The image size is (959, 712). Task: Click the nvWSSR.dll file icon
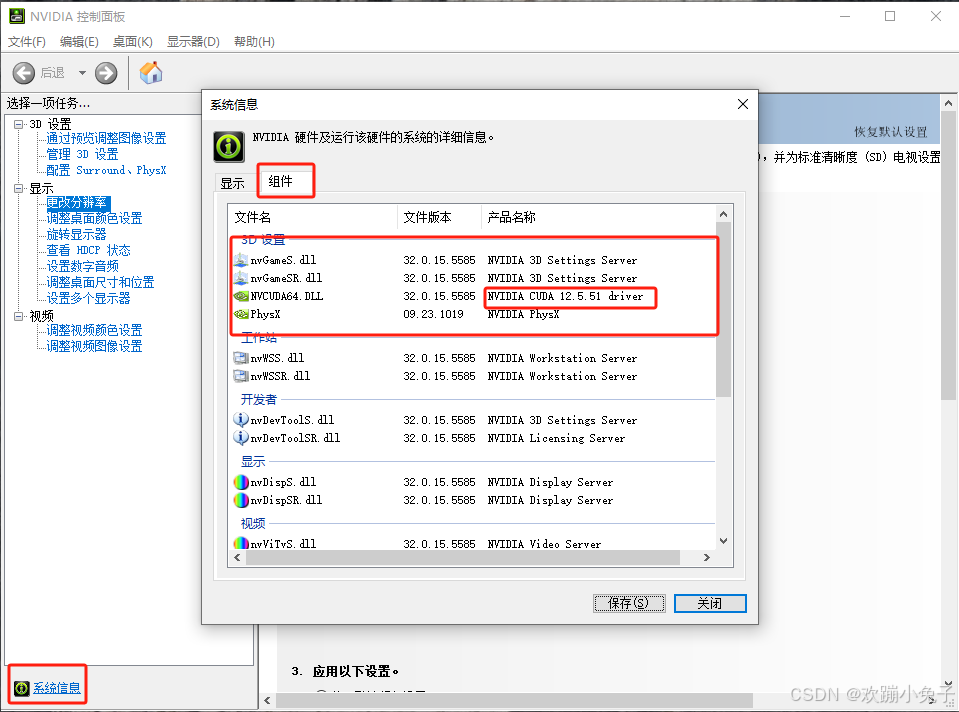[241, 376]
